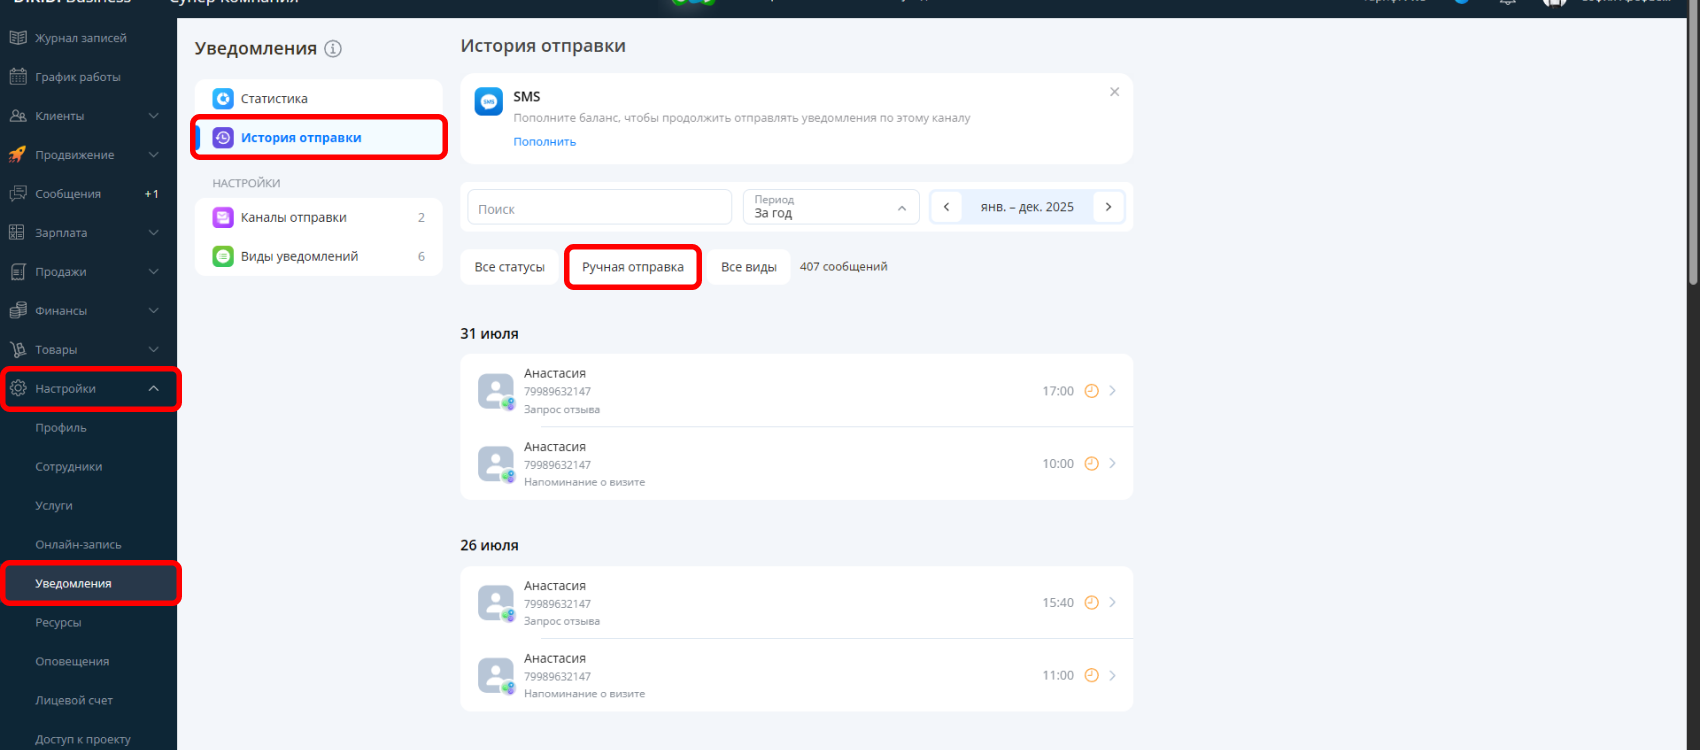The image size is (1700, 750).
Task: Open details arrow for 10:00 message
Action: (x=1113, y=464)
